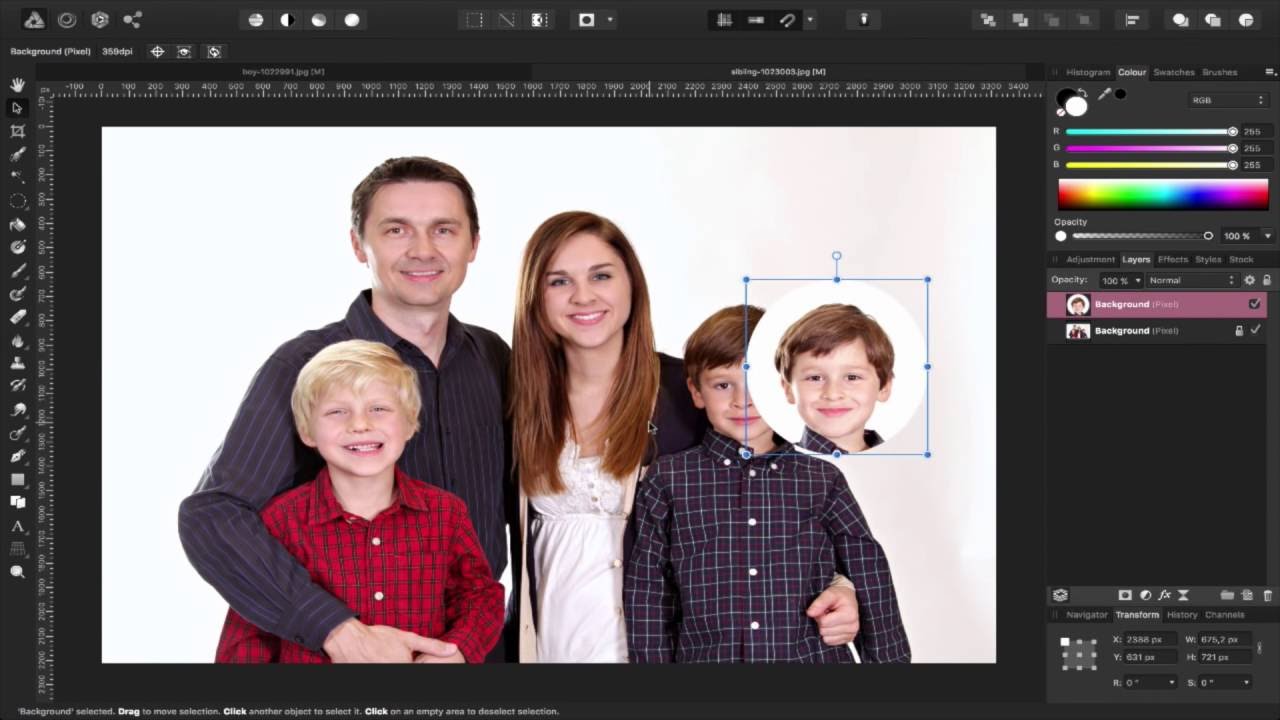Switch to the Liquify persona
This screenshot has width=1280, height=720.
coord(67,20)
